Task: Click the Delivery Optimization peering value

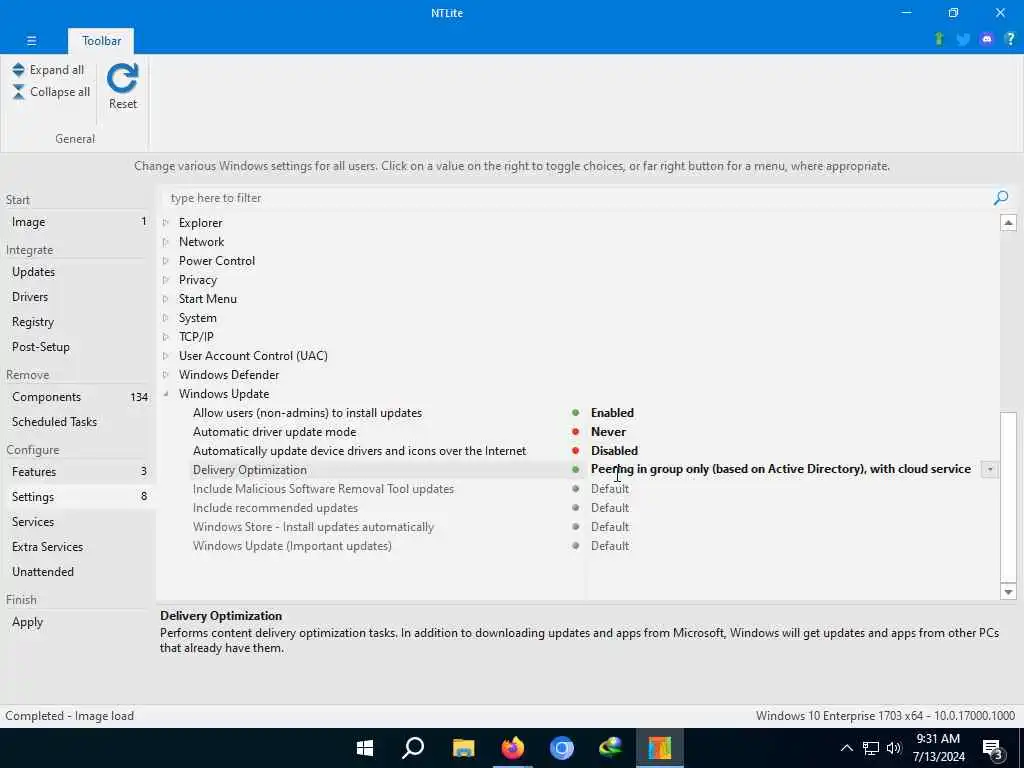Action: pyautogui.click(x=780, y=469)
